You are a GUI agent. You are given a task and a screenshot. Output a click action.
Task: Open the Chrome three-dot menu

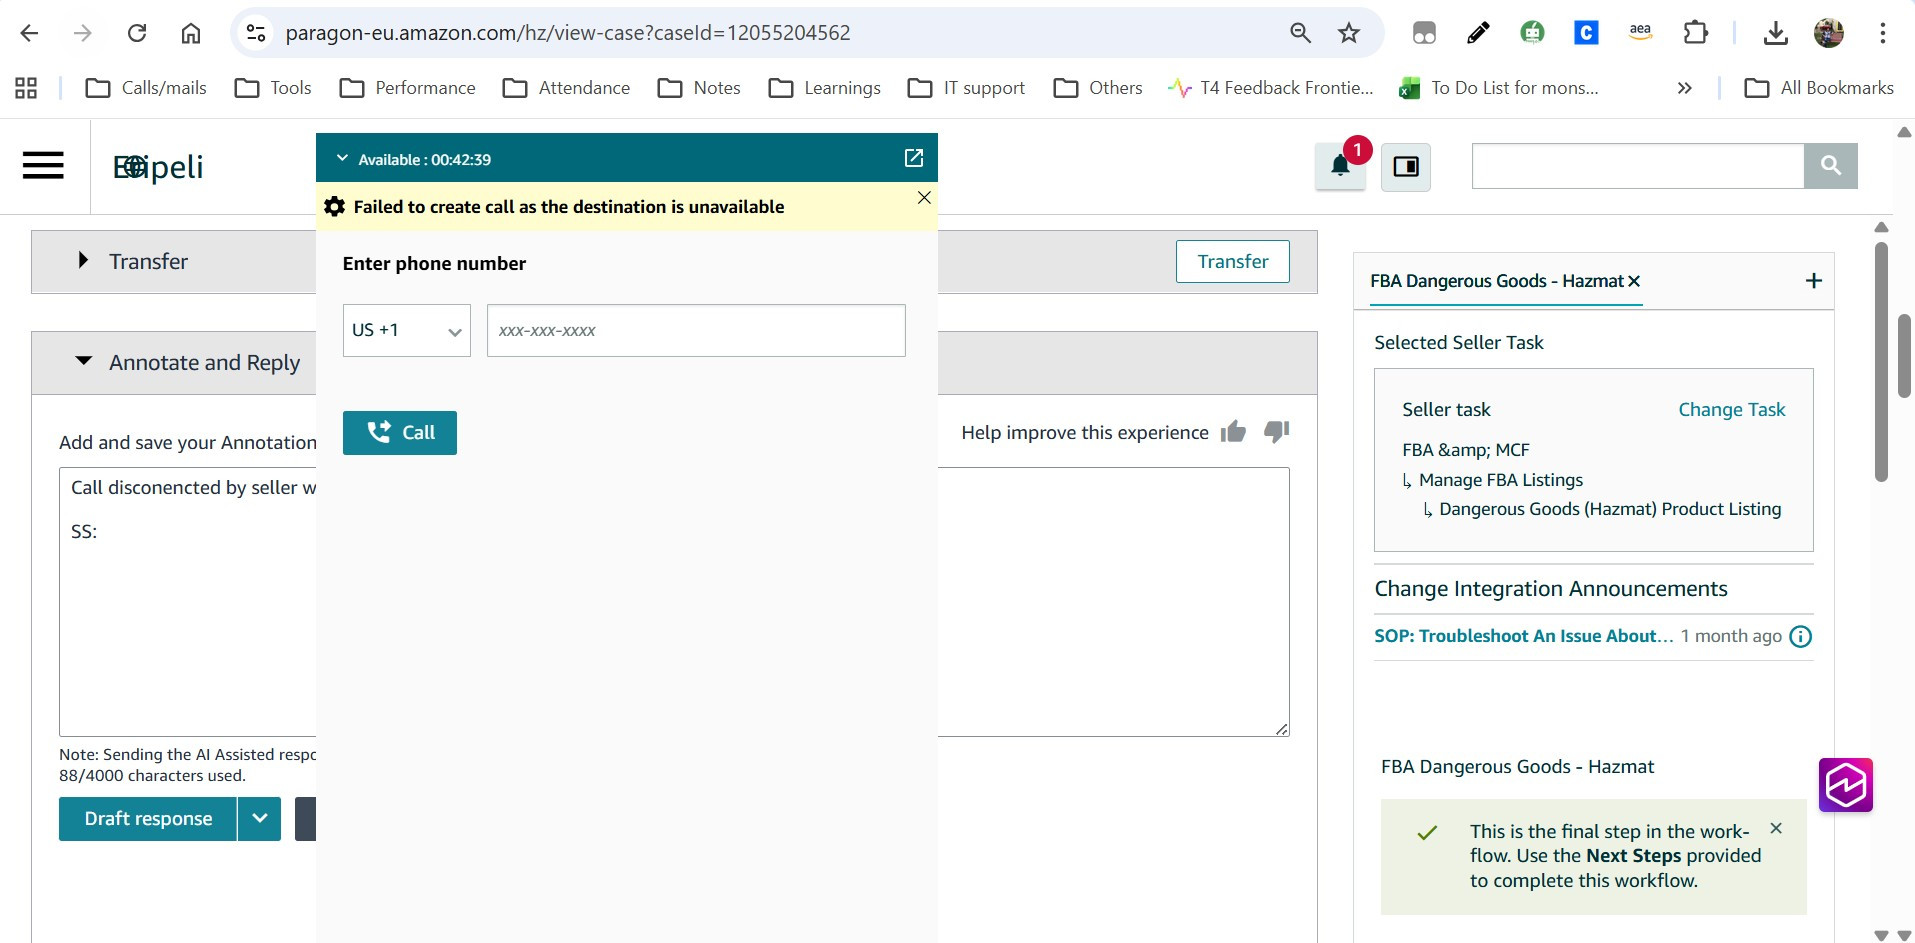1882,33
